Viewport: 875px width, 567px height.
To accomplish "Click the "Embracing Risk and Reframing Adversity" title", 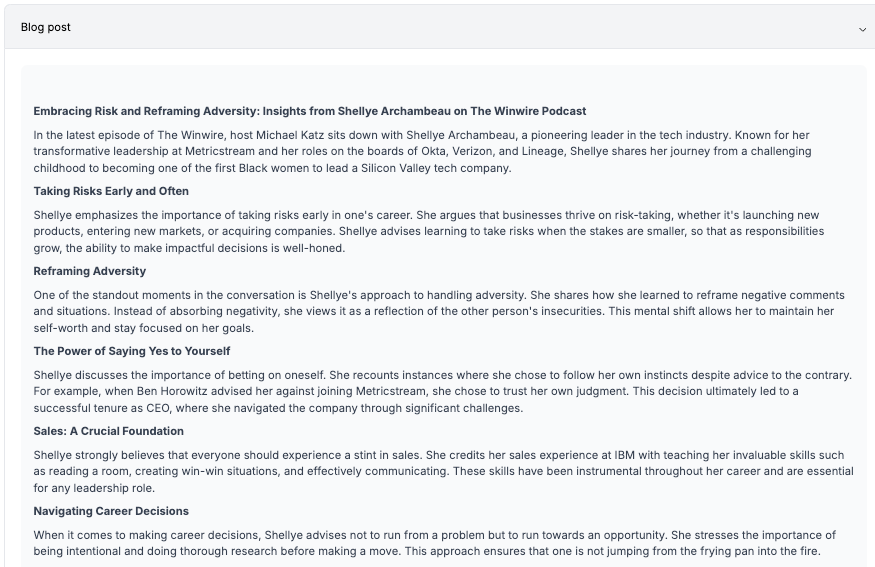I will pyautogui.click(x=310, y=111).
